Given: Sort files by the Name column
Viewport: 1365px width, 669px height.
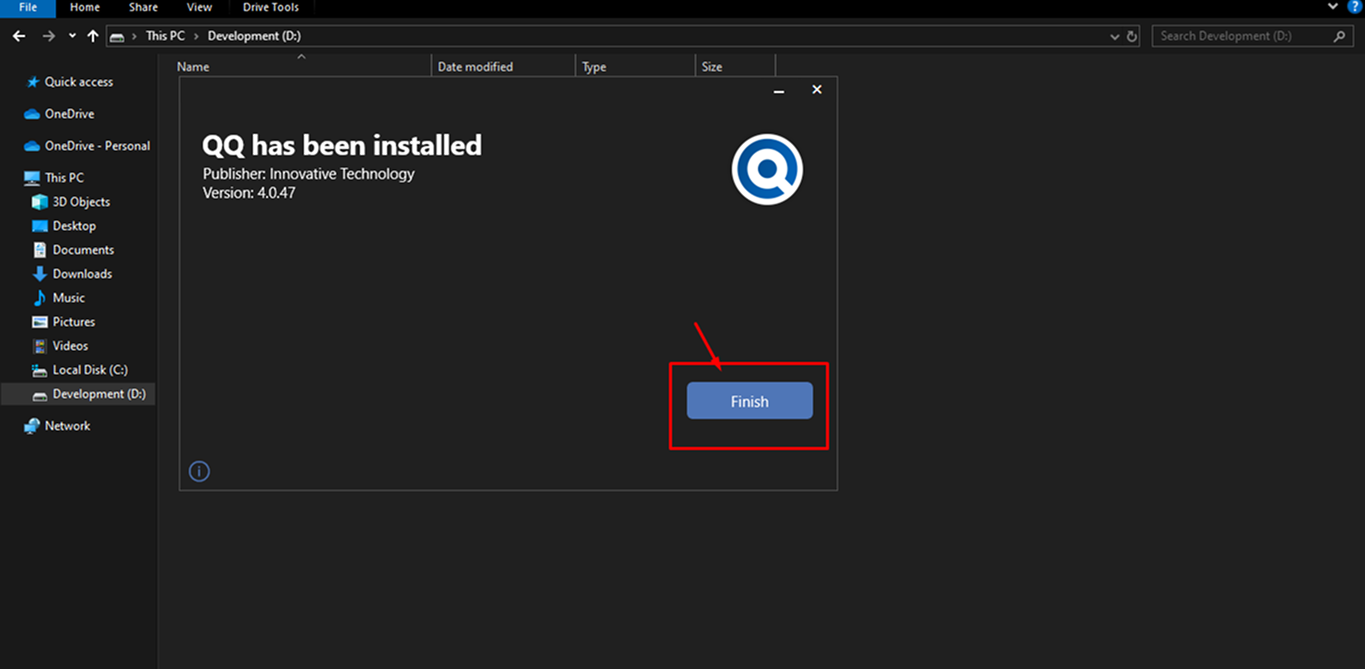Looking at the screenshot, I should point(304,67).
